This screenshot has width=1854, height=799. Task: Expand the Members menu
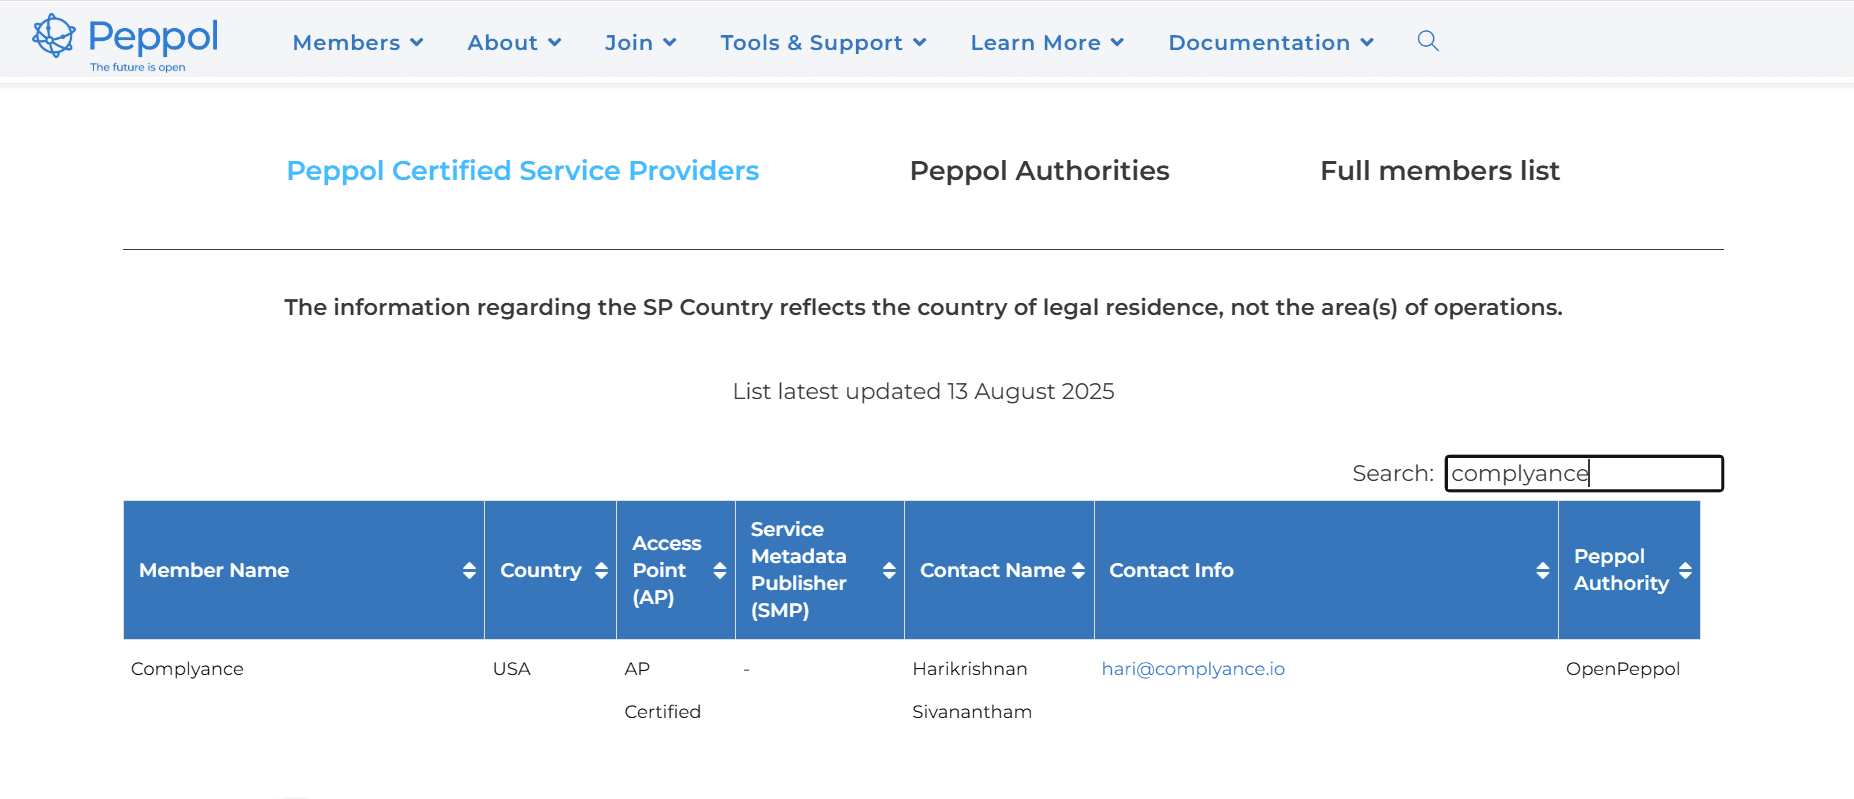[x=358, y=43]
